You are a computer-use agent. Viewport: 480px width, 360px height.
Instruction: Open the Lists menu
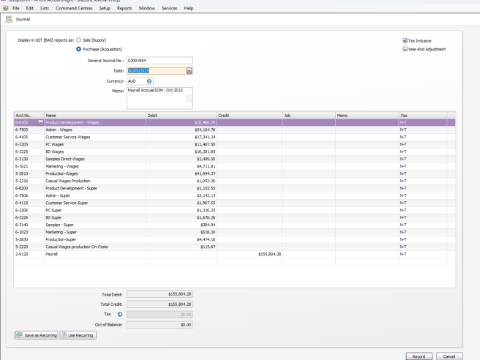tap(44, 8)
